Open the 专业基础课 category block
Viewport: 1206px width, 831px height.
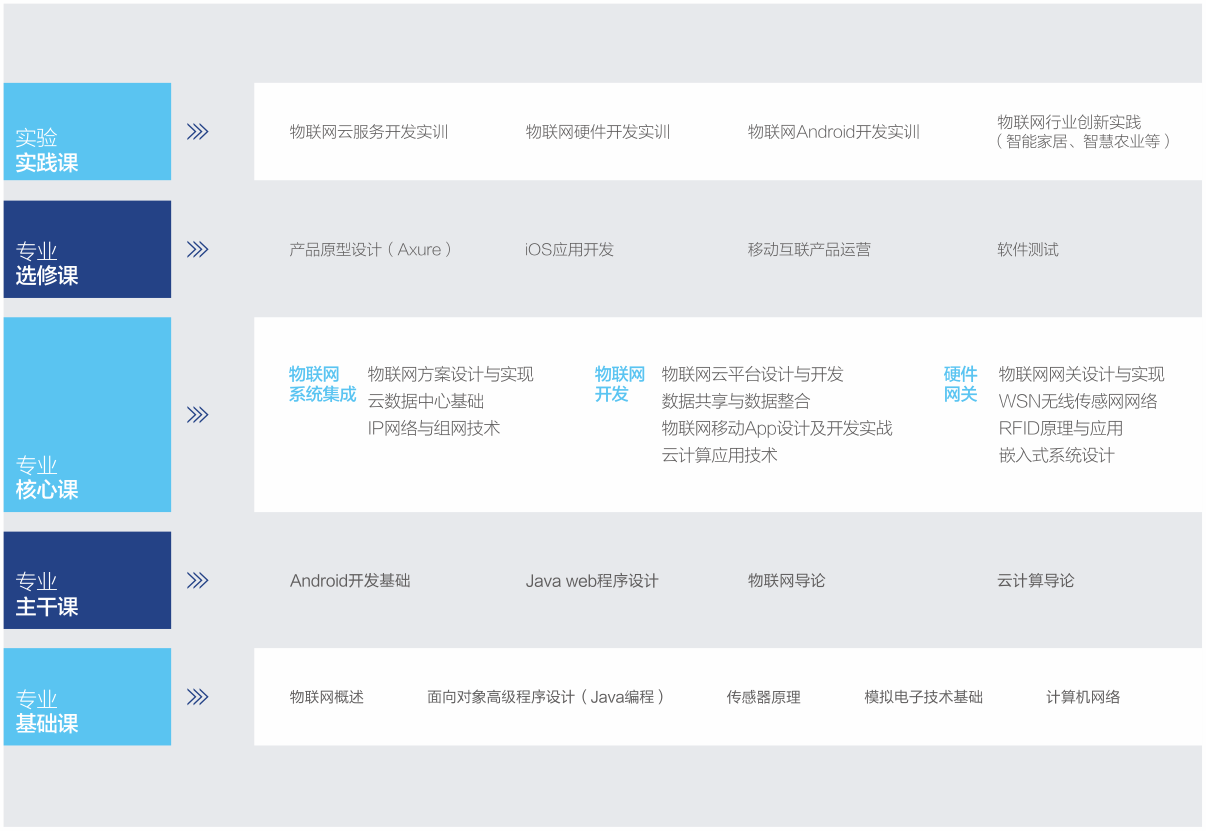(87, 697)
